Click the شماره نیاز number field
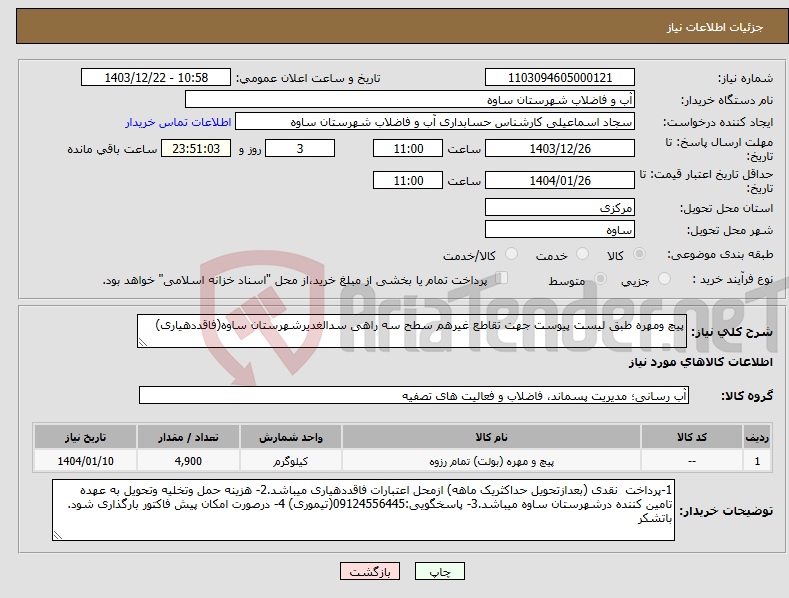 pyautogui.click(x=560, y=78)
